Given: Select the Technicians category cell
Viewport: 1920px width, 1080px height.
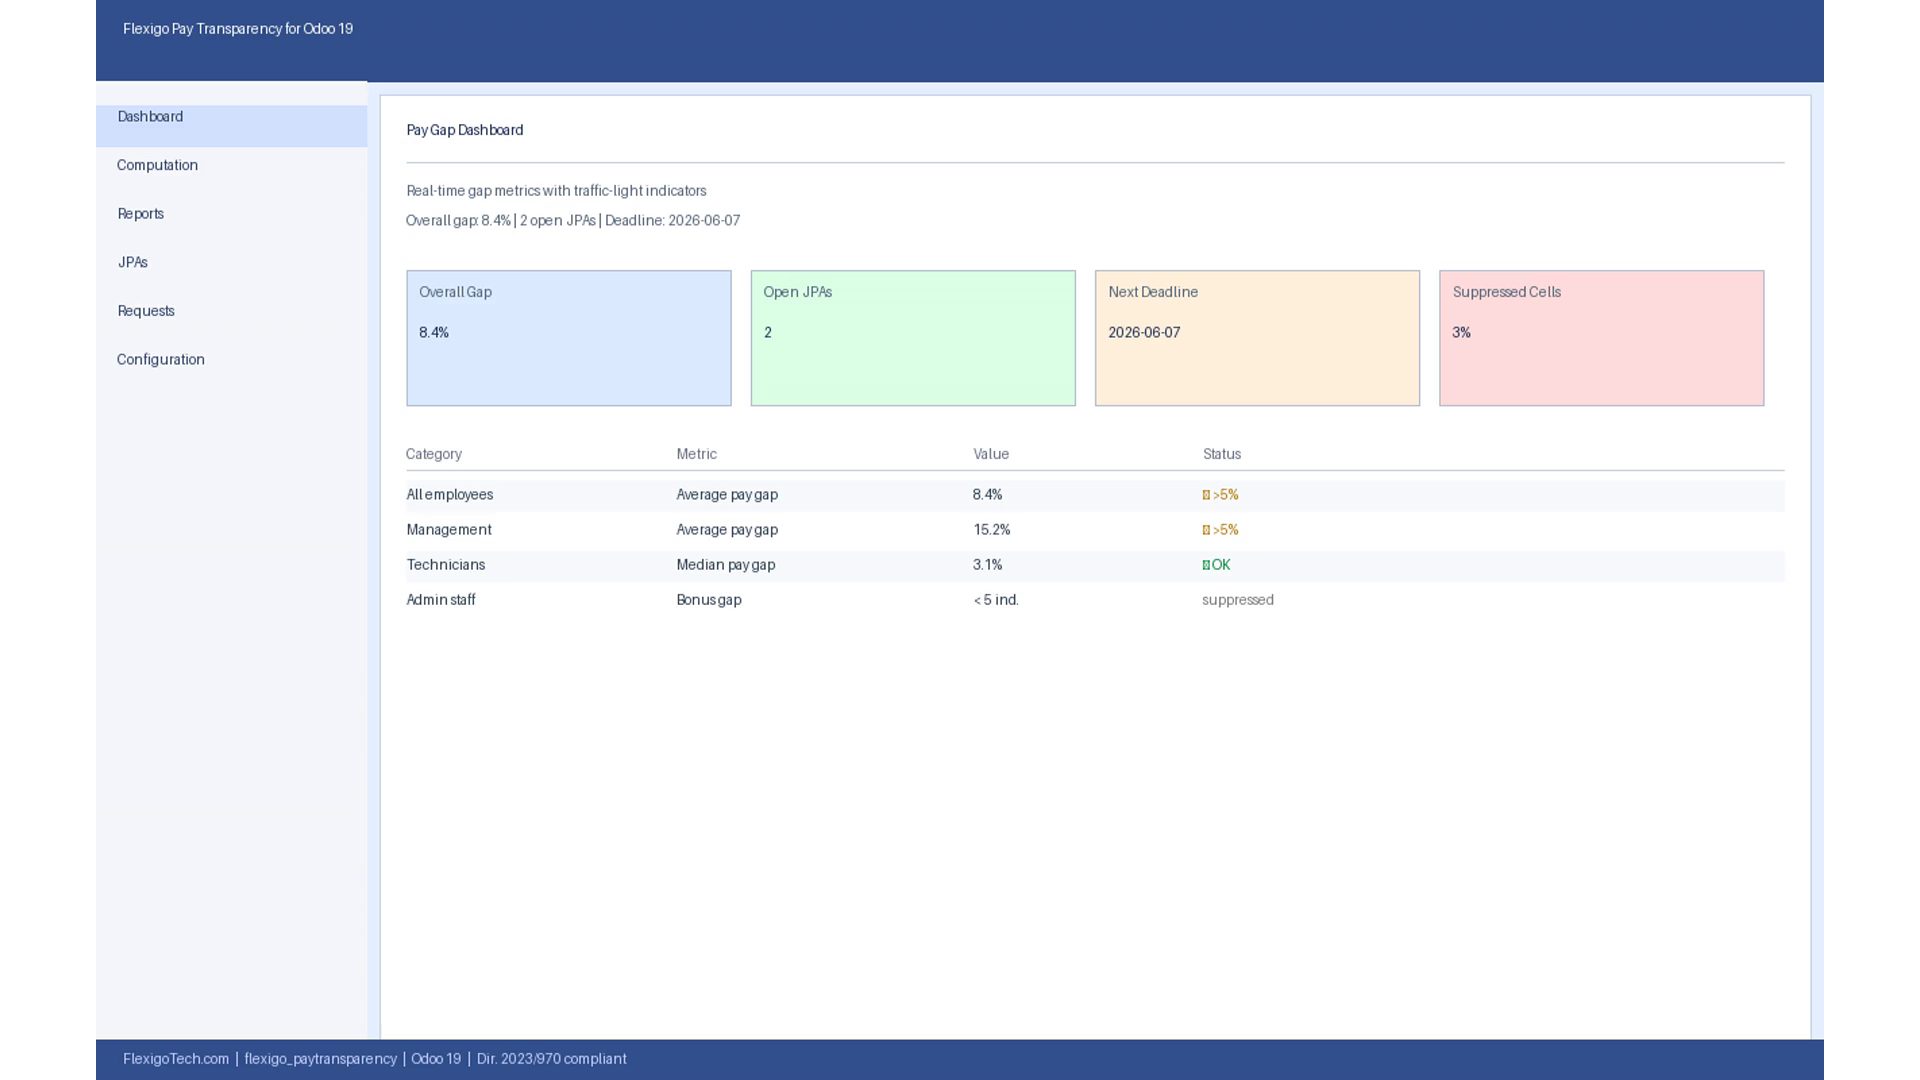Looking at the screenshot, I should (446, 565).
